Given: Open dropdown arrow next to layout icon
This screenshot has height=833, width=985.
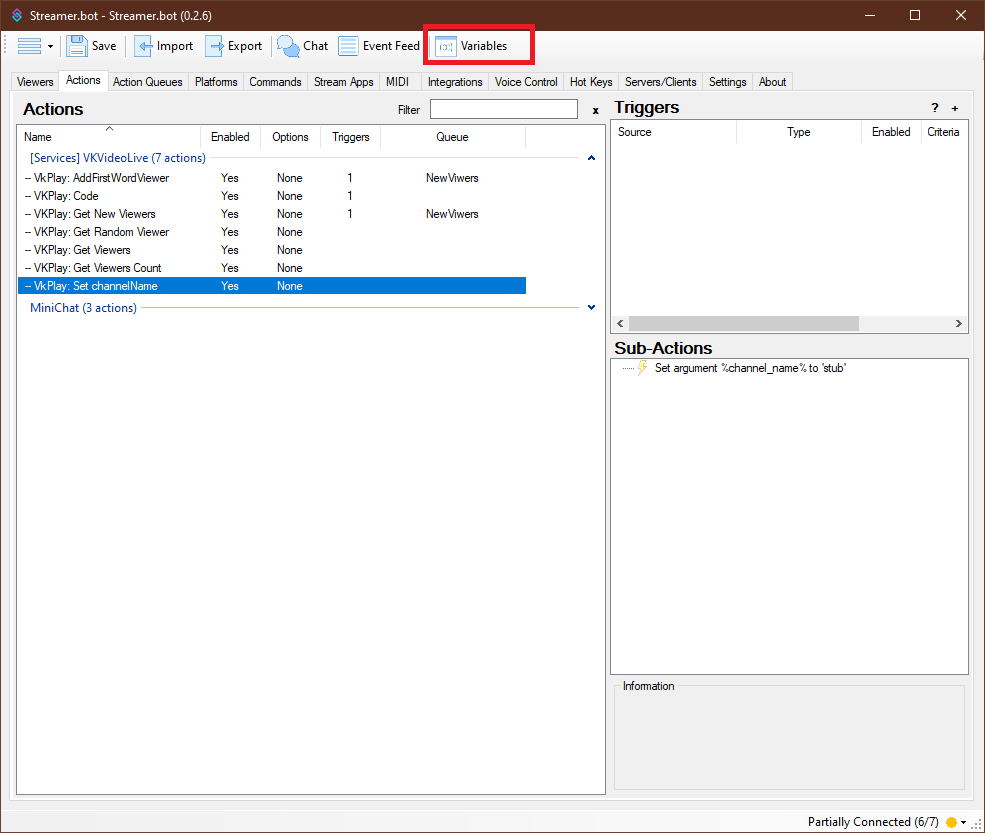Looking at the screenshot, I should click(x=50, y=46).
